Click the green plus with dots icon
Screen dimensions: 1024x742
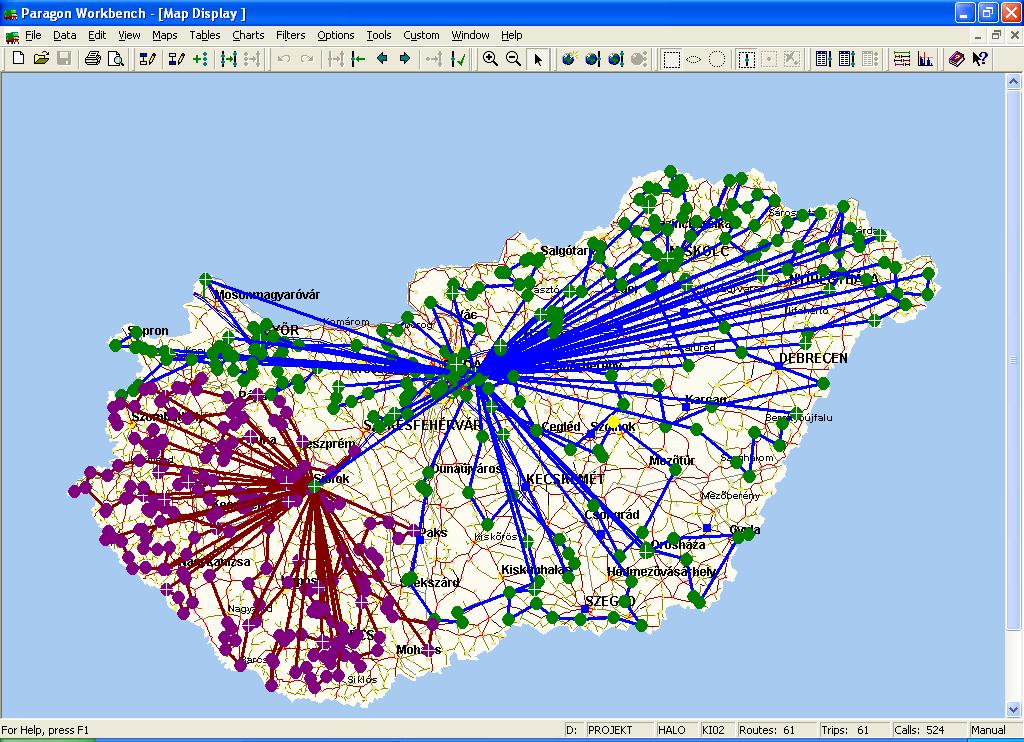[200, 59]
